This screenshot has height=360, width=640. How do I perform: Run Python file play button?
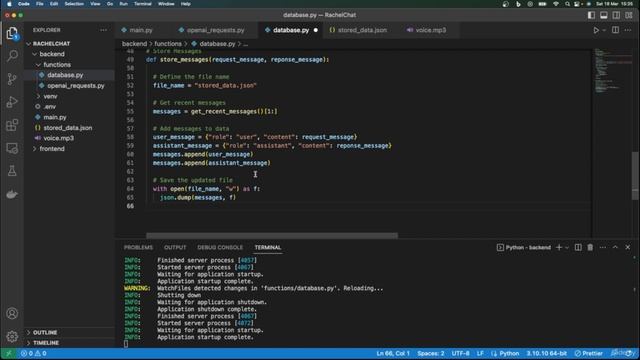[x=596, y=30]
